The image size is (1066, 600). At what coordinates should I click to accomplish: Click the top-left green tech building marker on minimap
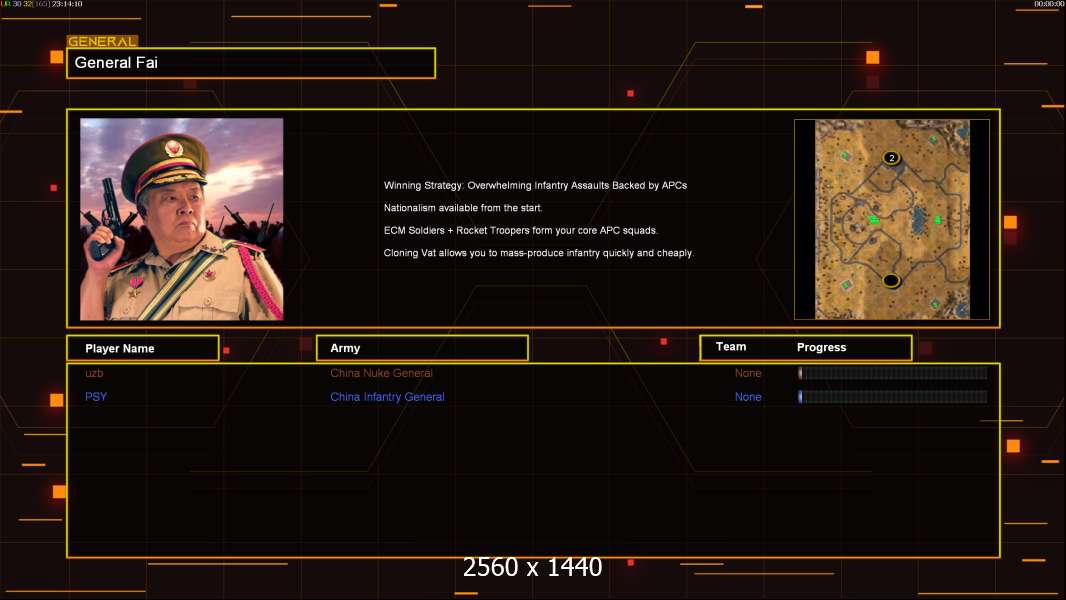point(844,155)
